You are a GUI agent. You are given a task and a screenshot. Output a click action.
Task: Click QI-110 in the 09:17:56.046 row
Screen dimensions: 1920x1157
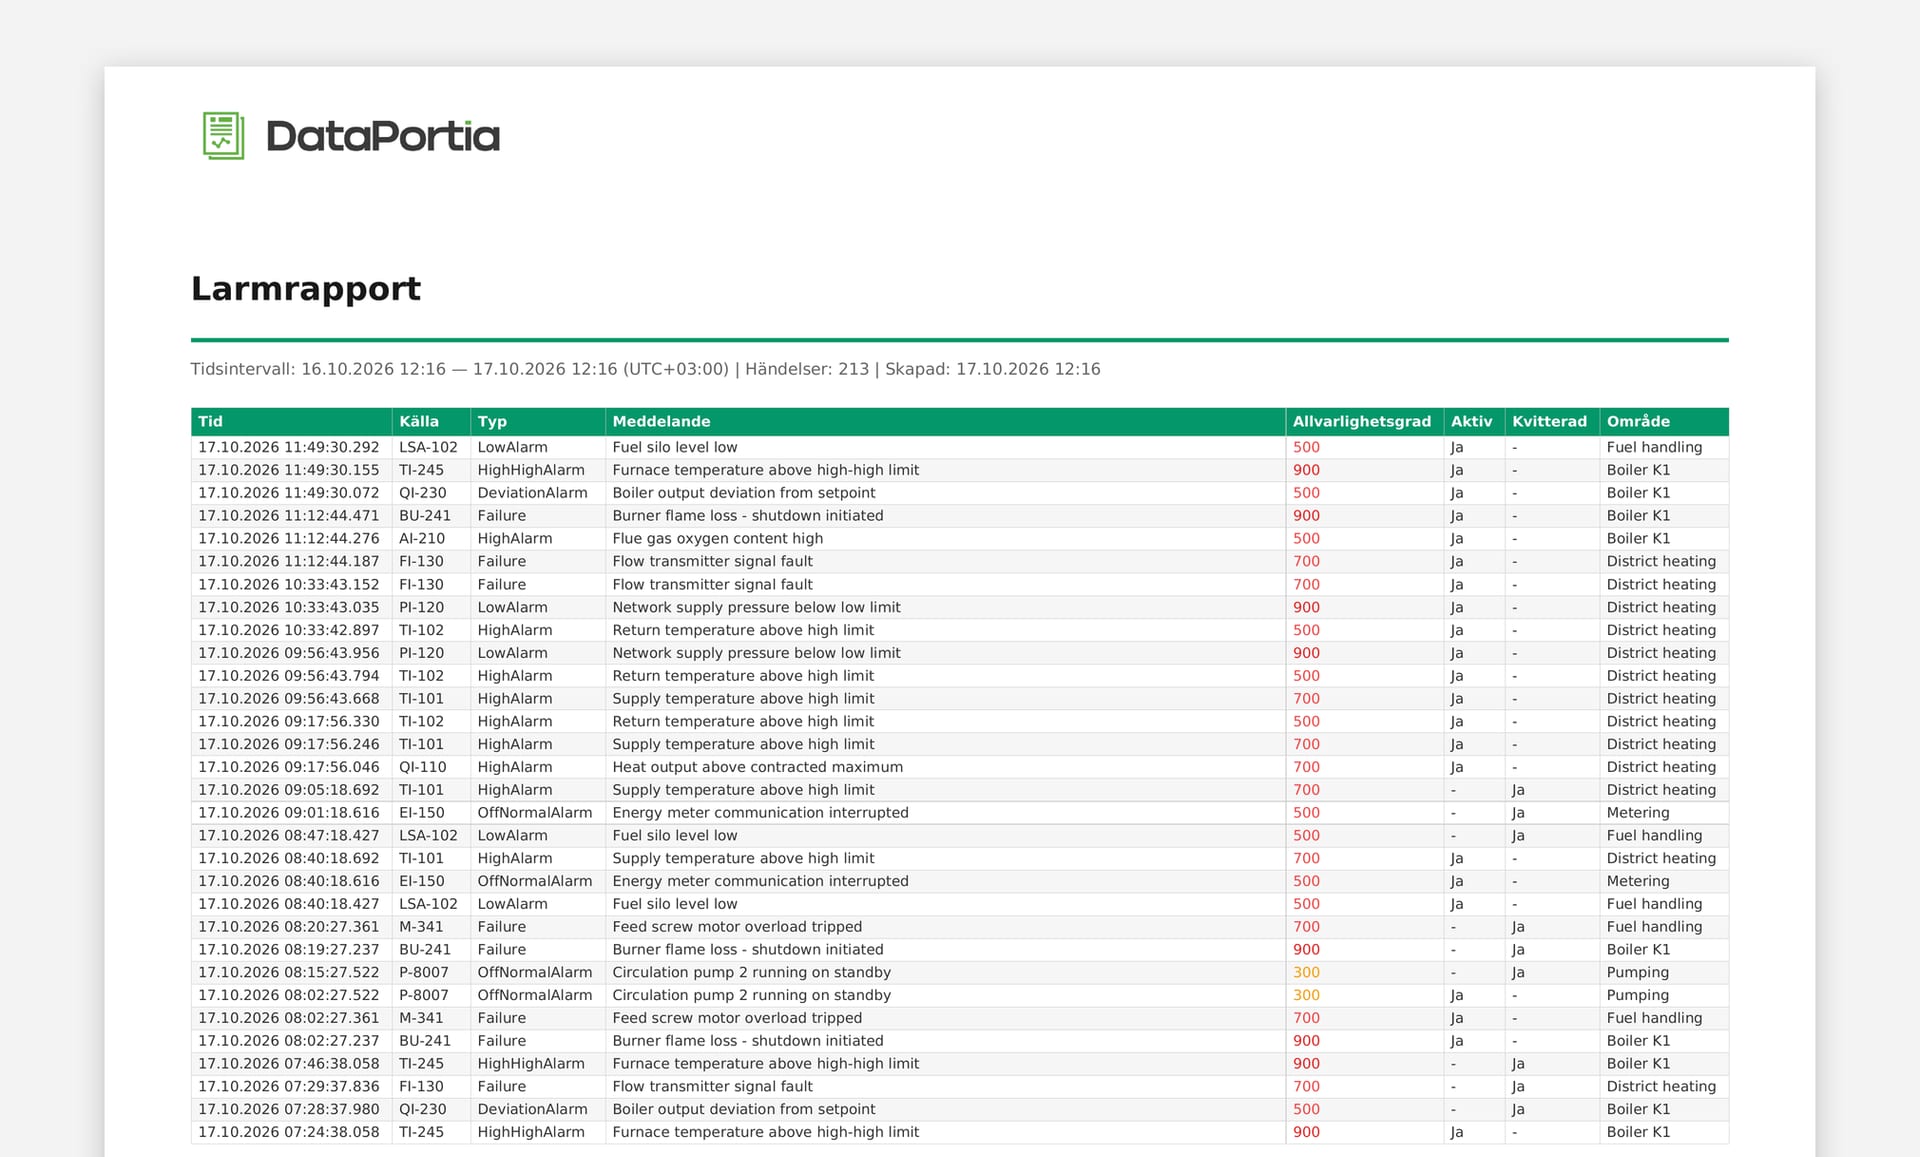tap(423, 767)
